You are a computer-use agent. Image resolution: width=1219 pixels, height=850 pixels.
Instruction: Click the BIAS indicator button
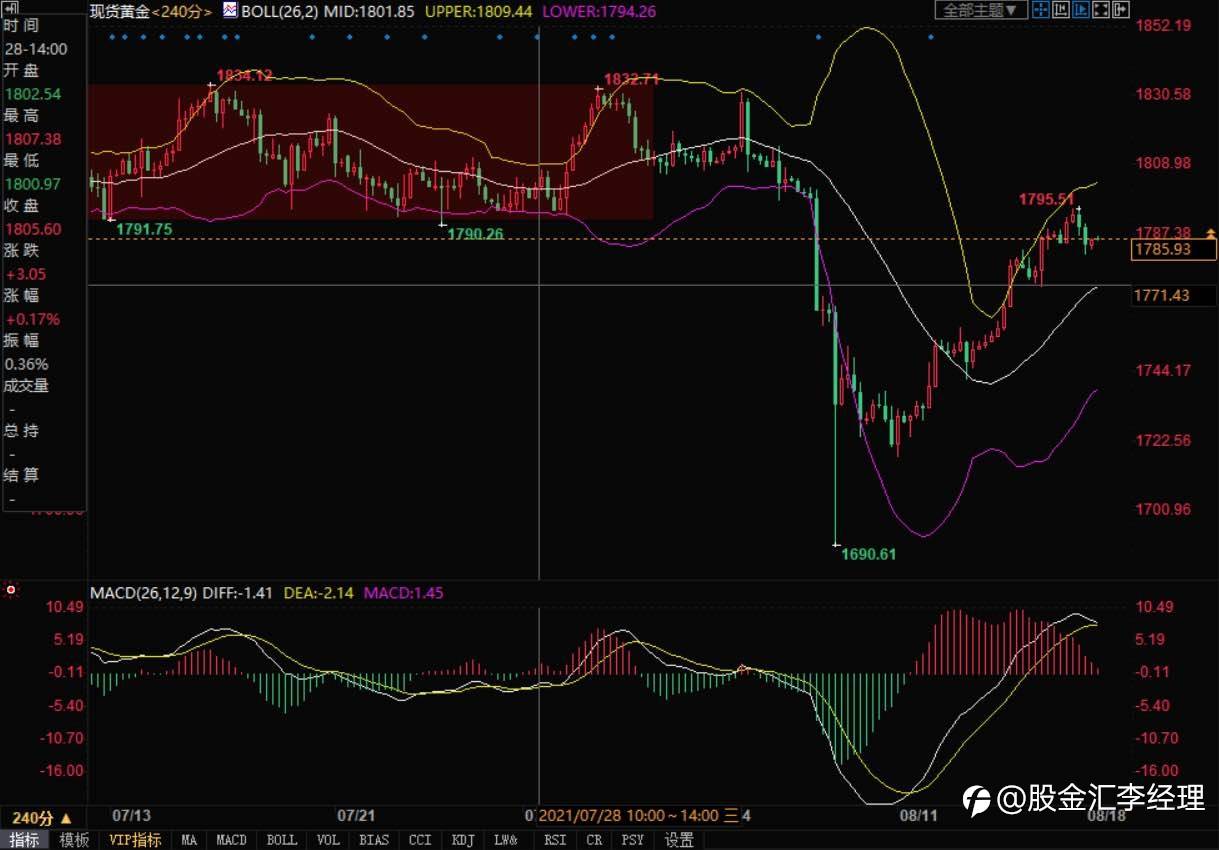374,840
